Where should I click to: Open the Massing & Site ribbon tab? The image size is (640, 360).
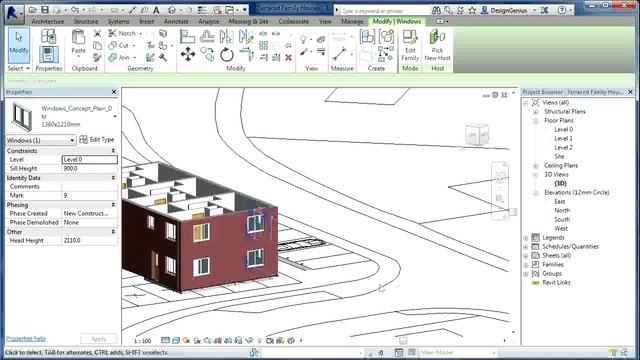(x=249, y=21)
